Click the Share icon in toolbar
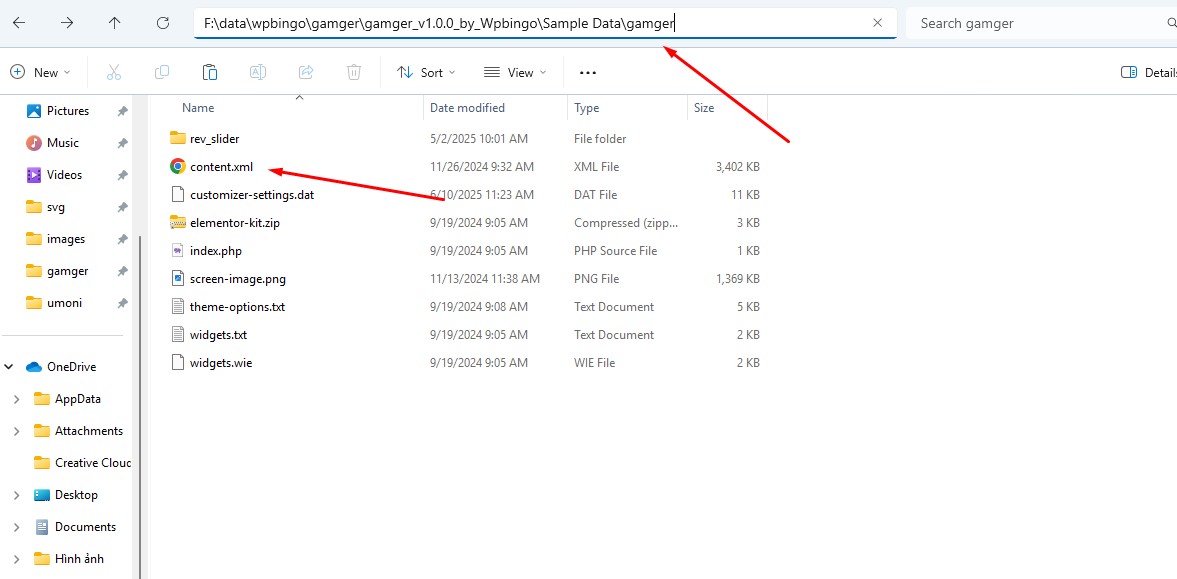 [x=306, y=72]
